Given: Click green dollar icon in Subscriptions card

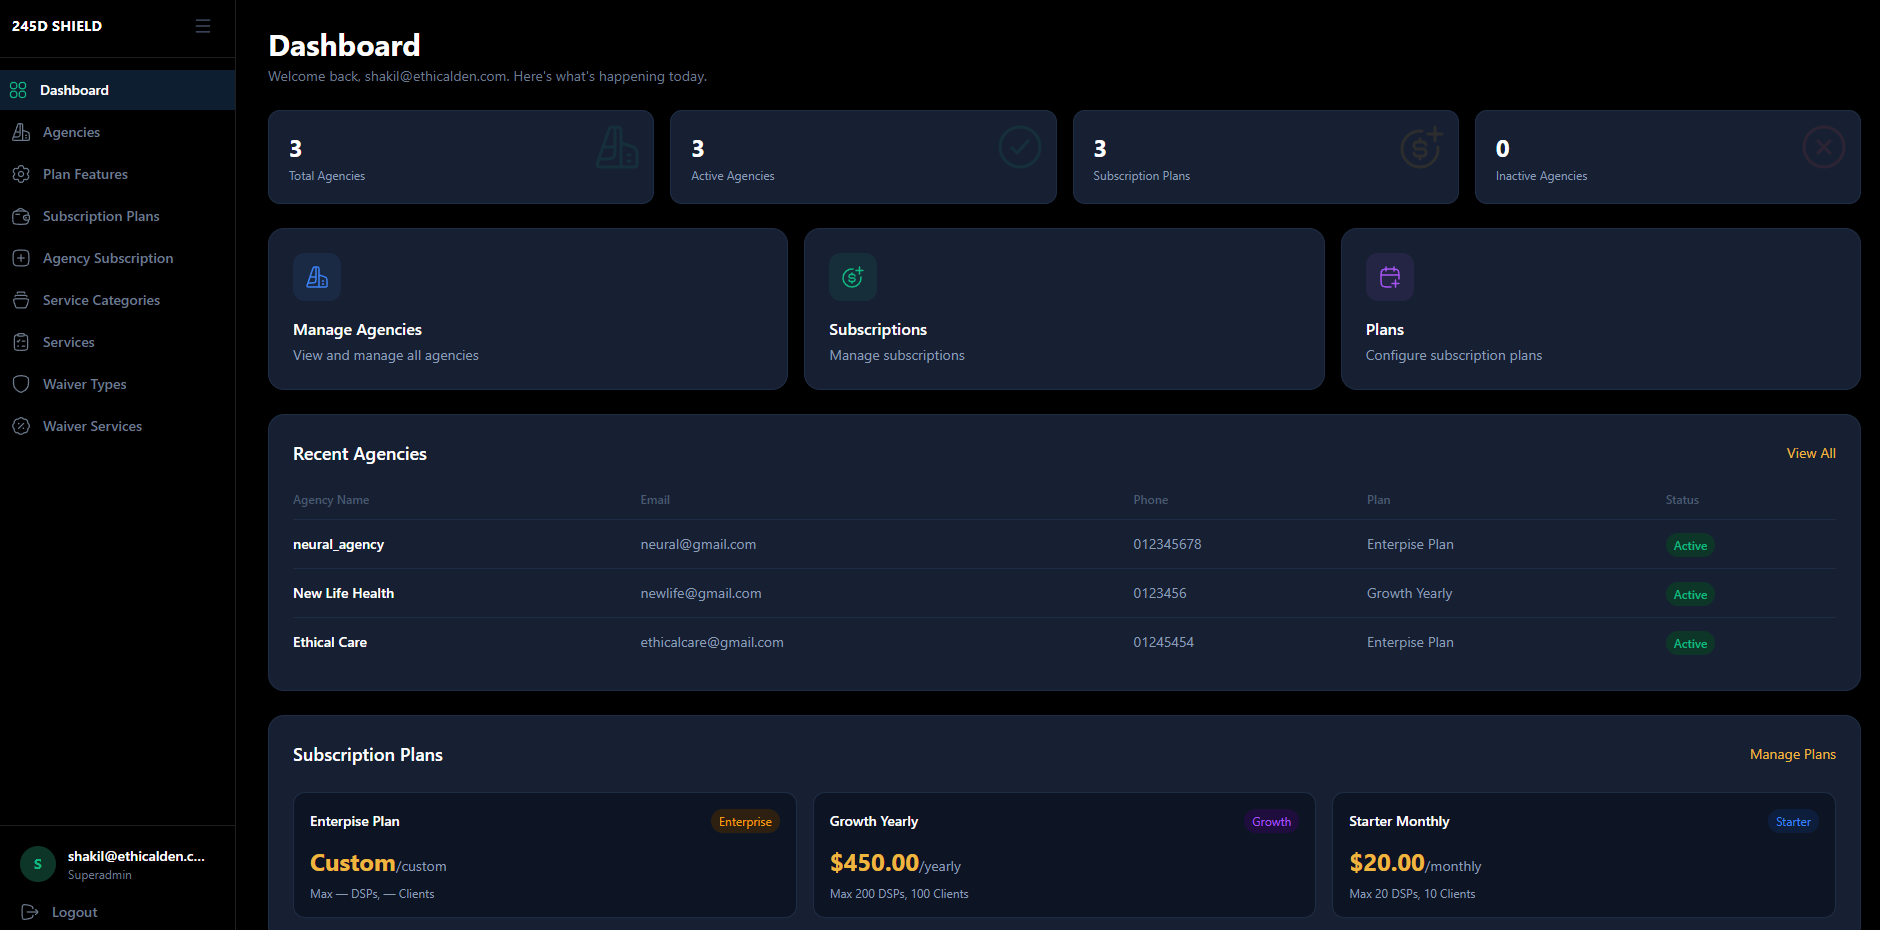Looking at the screenshot, I should tap(853, 277).
